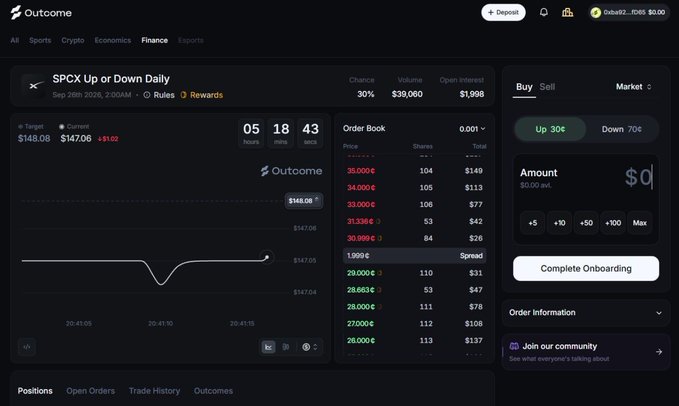
Task: Open the embed code icon below chart
Action: pos(27,347)
